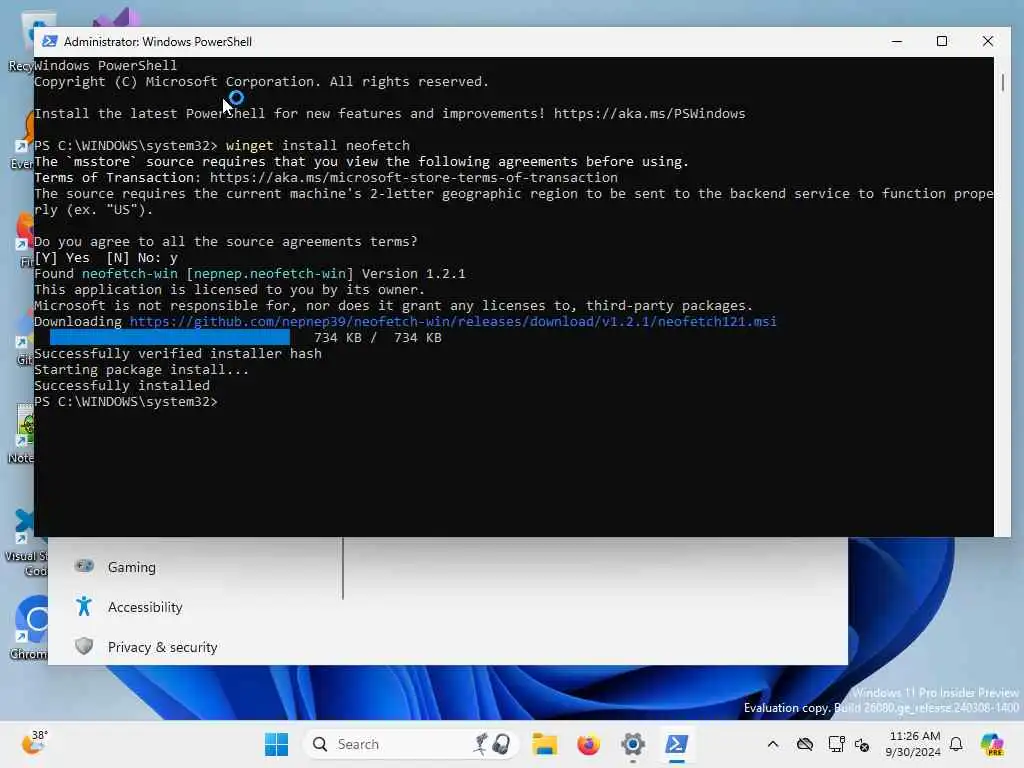Click the 'winget install neofetch' command text

pos(317,146)
